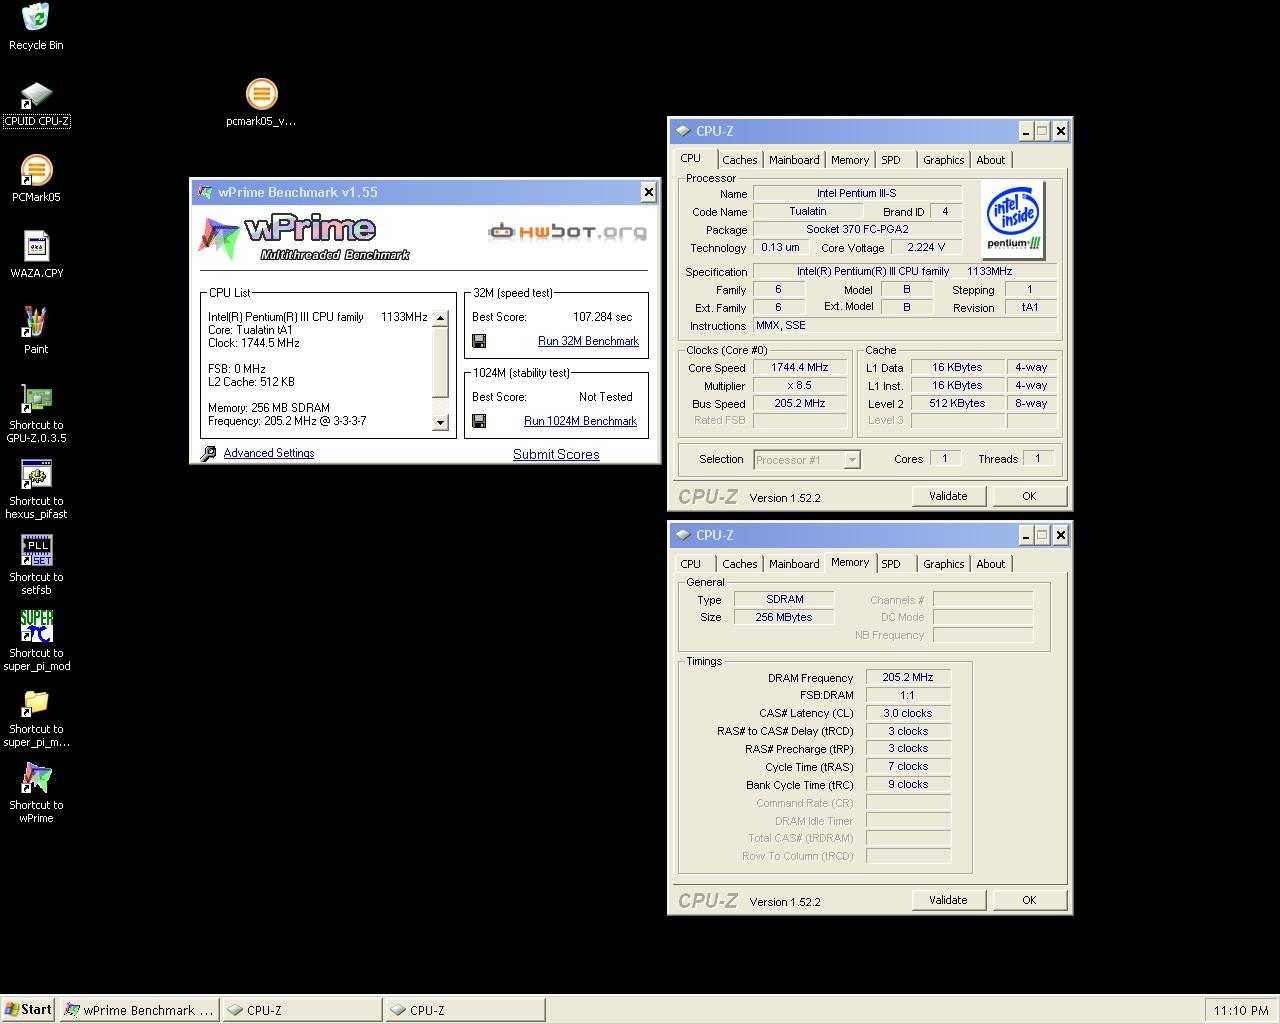Select the super_pi_mod shortcut icon
The height and width of the screenshot is (1024, 1280).
pyautogui.click(x=36, y=641)
